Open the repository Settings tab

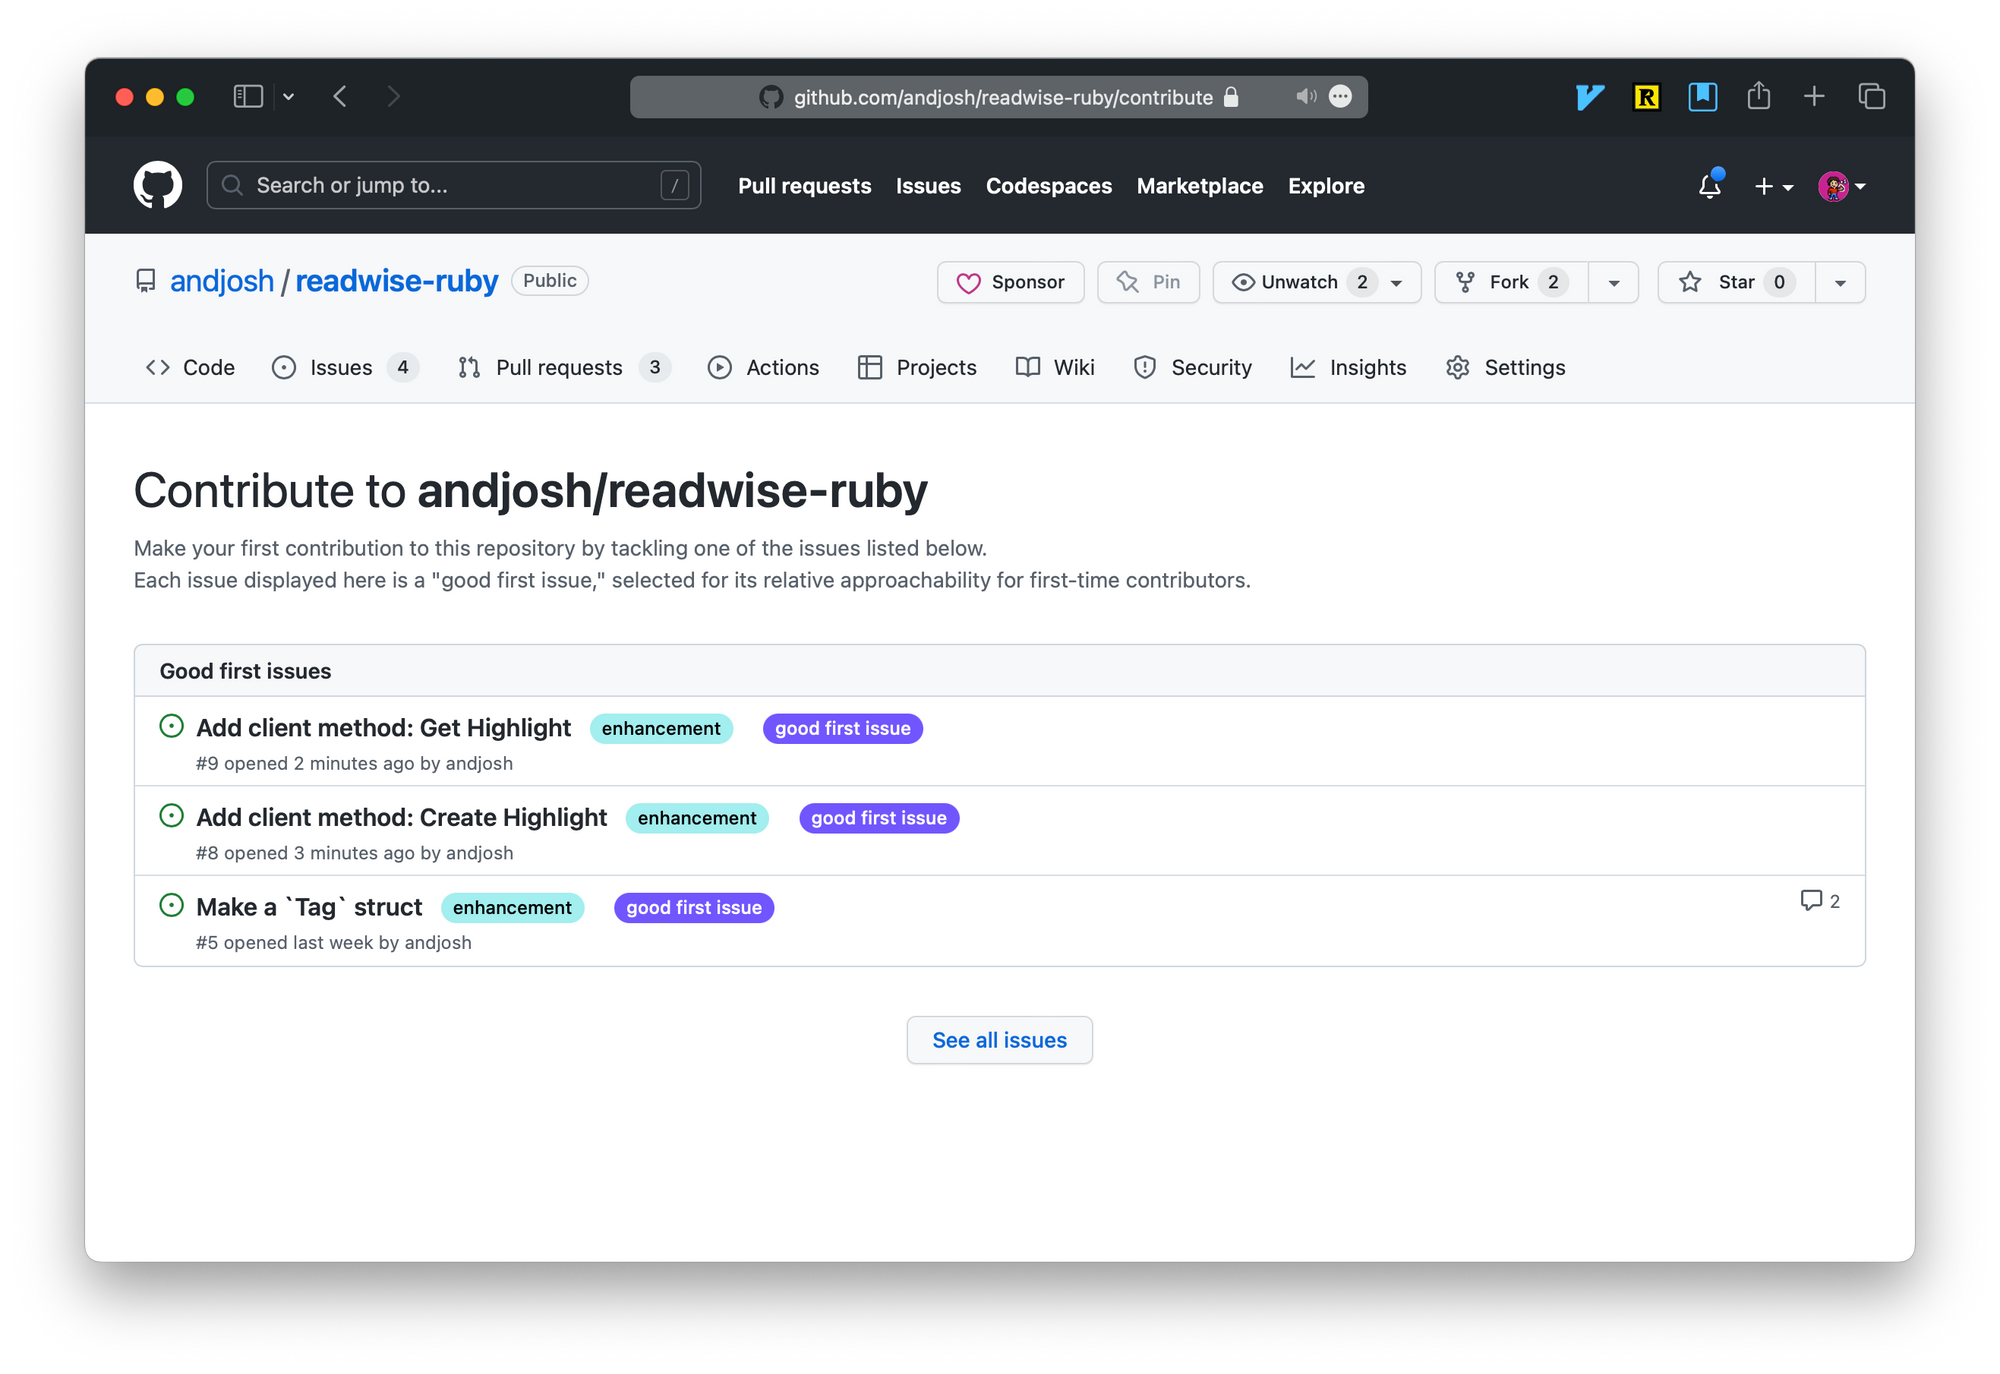click(1505, 367)
